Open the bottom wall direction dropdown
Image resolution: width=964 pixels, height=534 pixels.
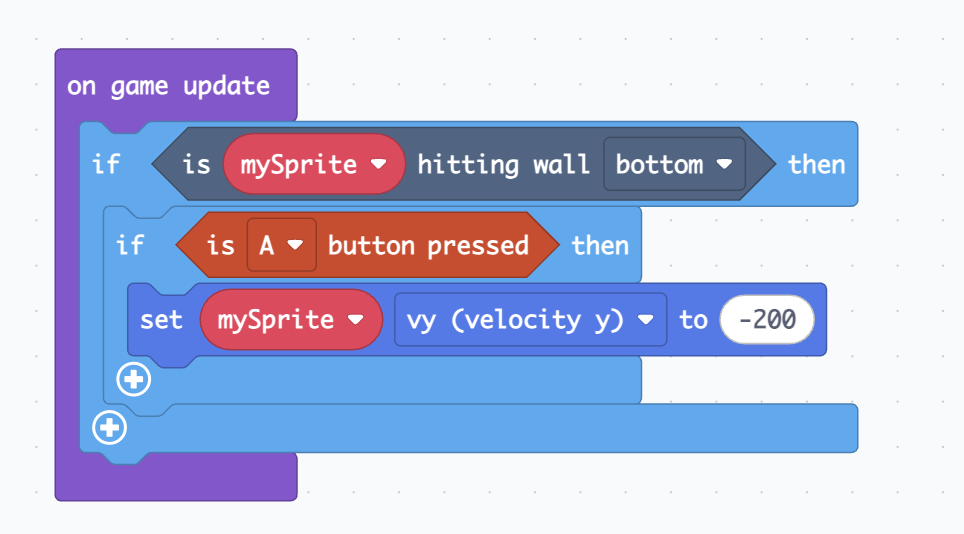[x=674, y=164]
